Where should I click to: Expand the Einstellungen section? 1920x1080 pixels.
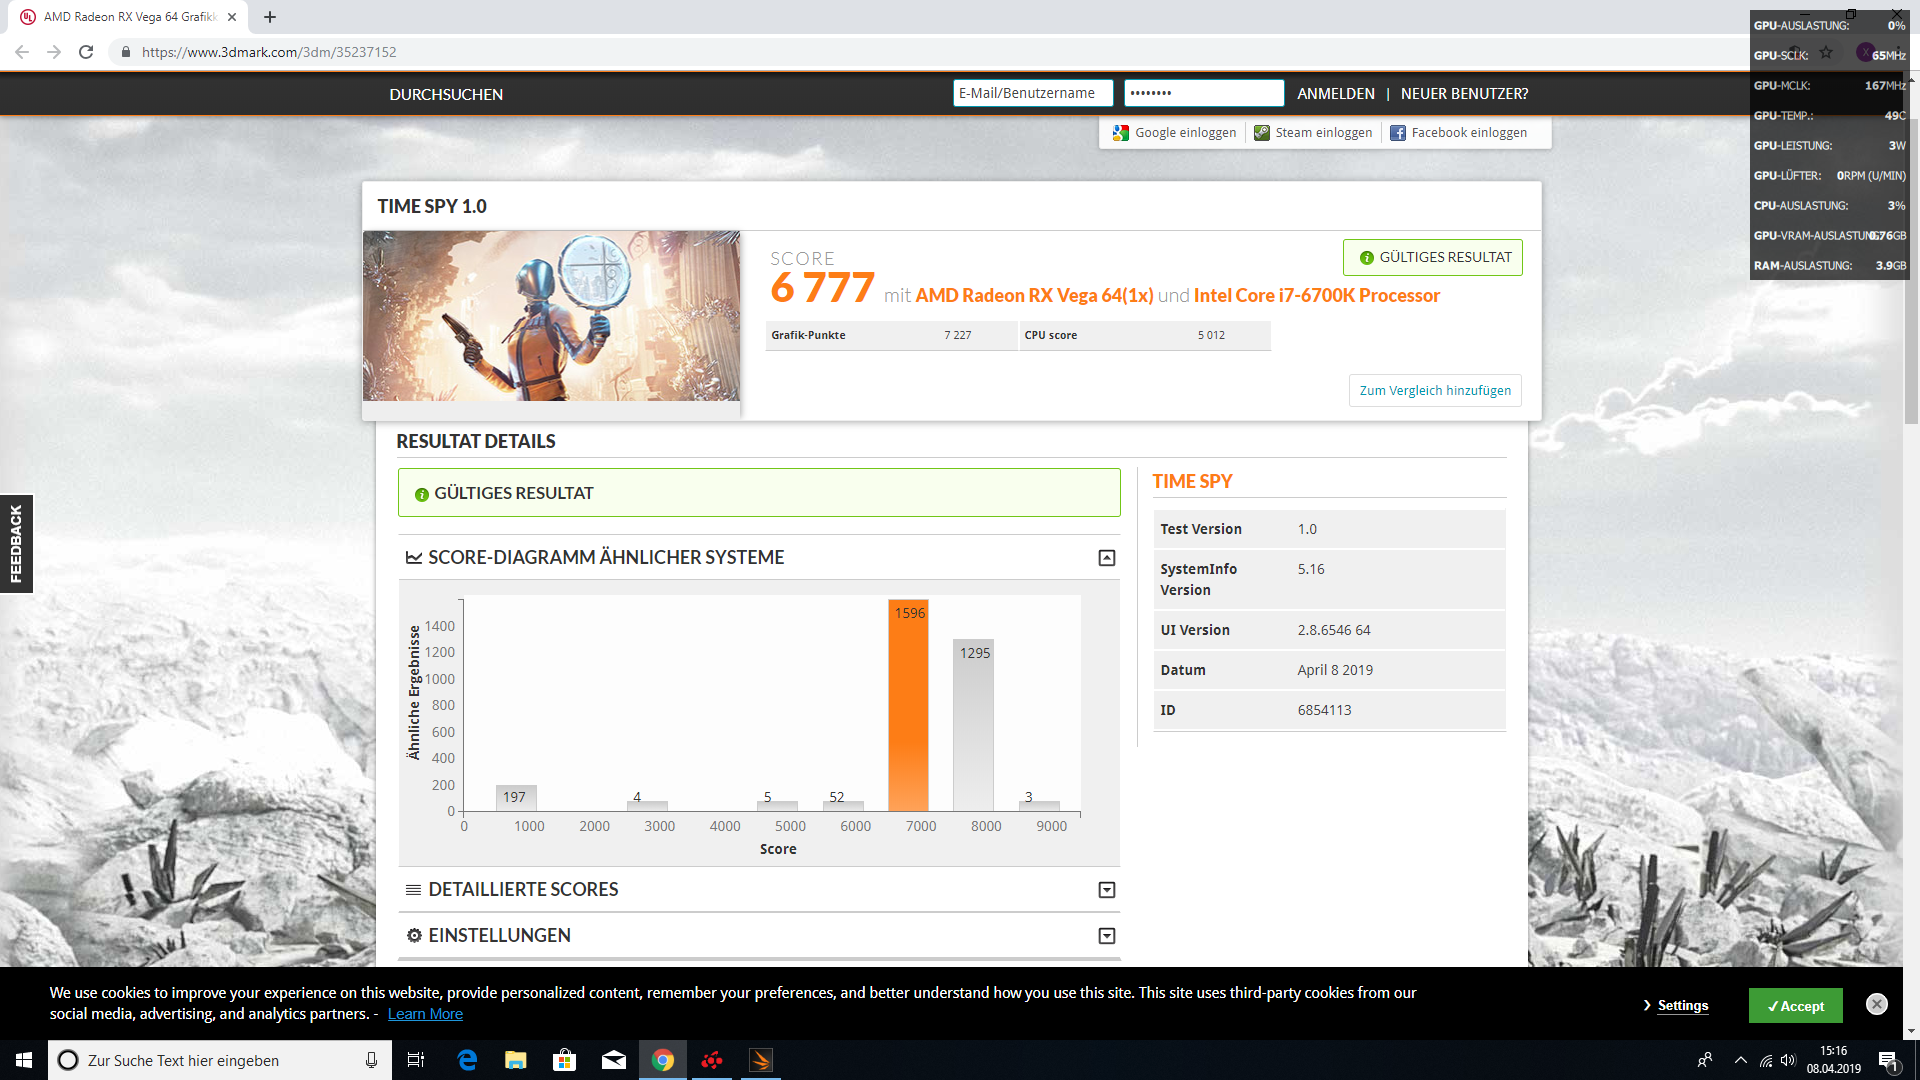tap(1107, 936)
